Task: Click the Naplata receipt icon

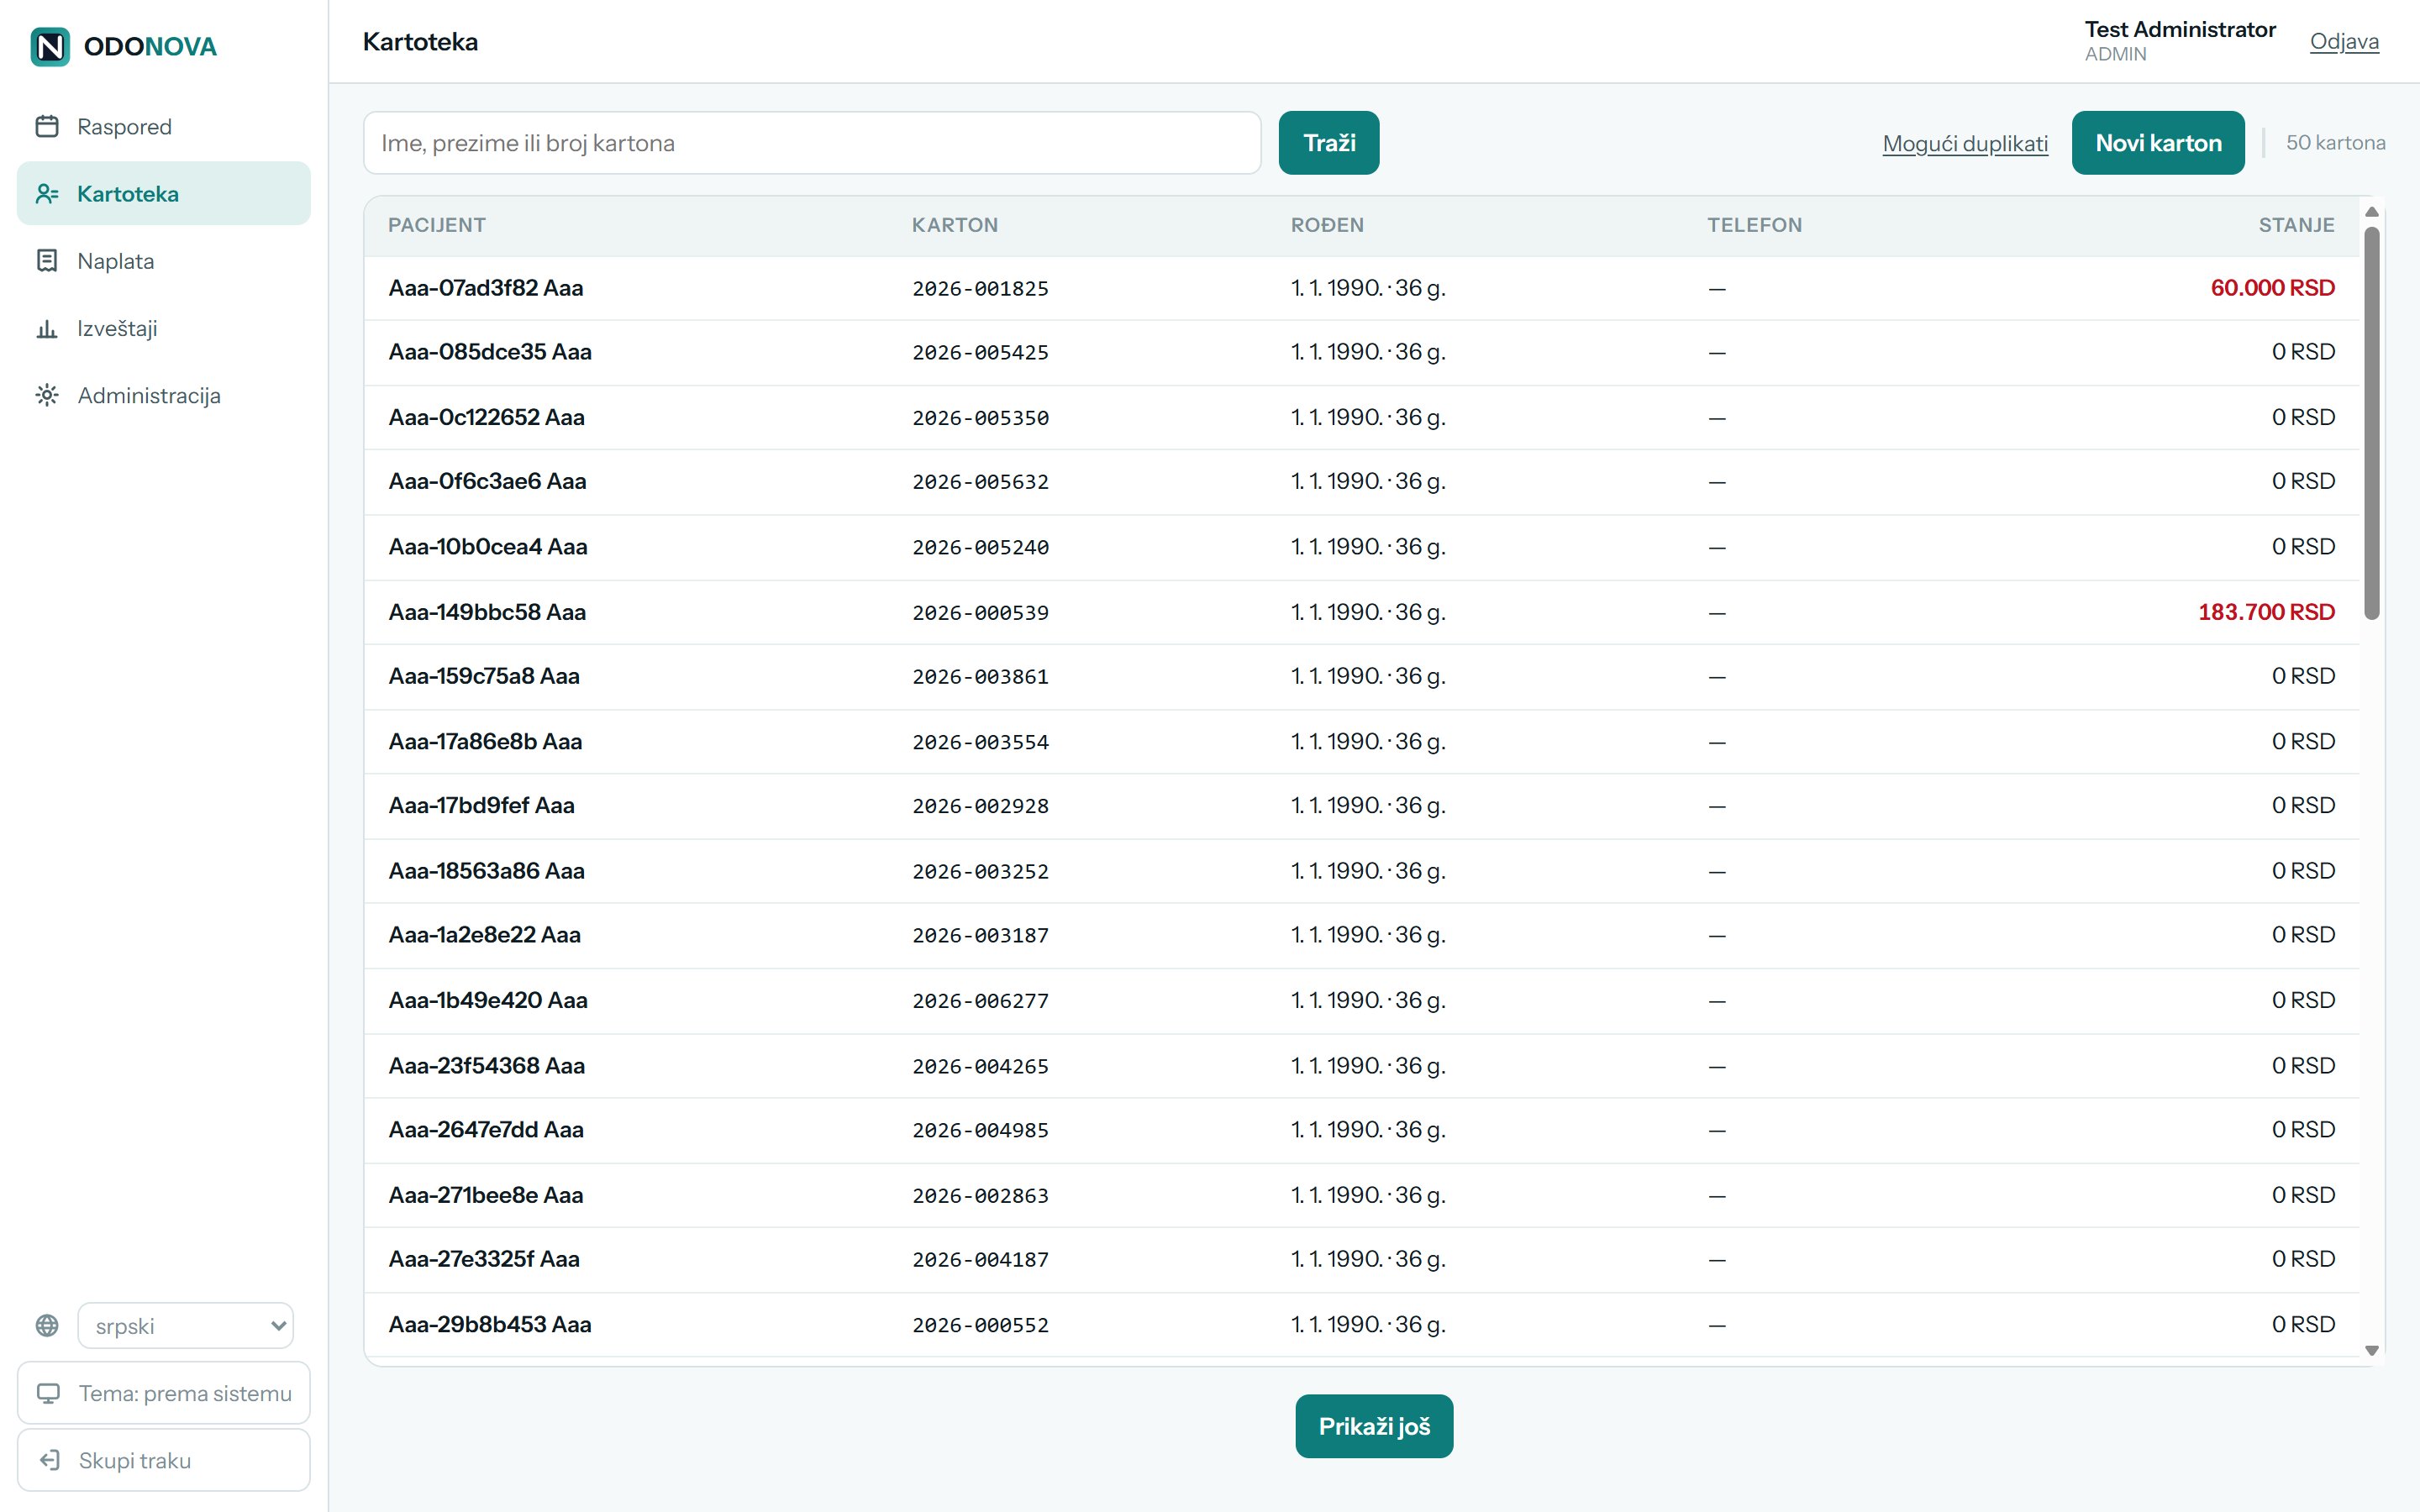Action: 47,261
